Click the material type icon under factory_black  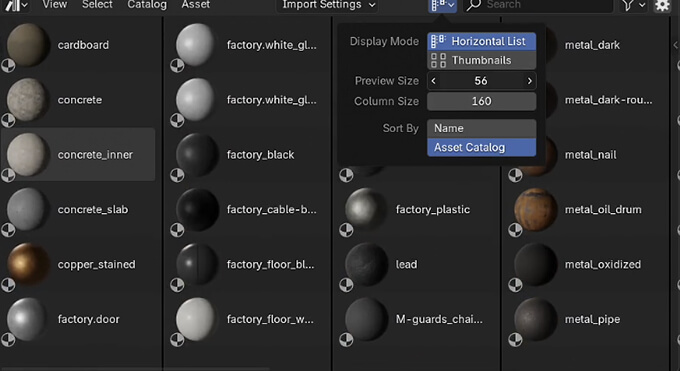point(177,175)
